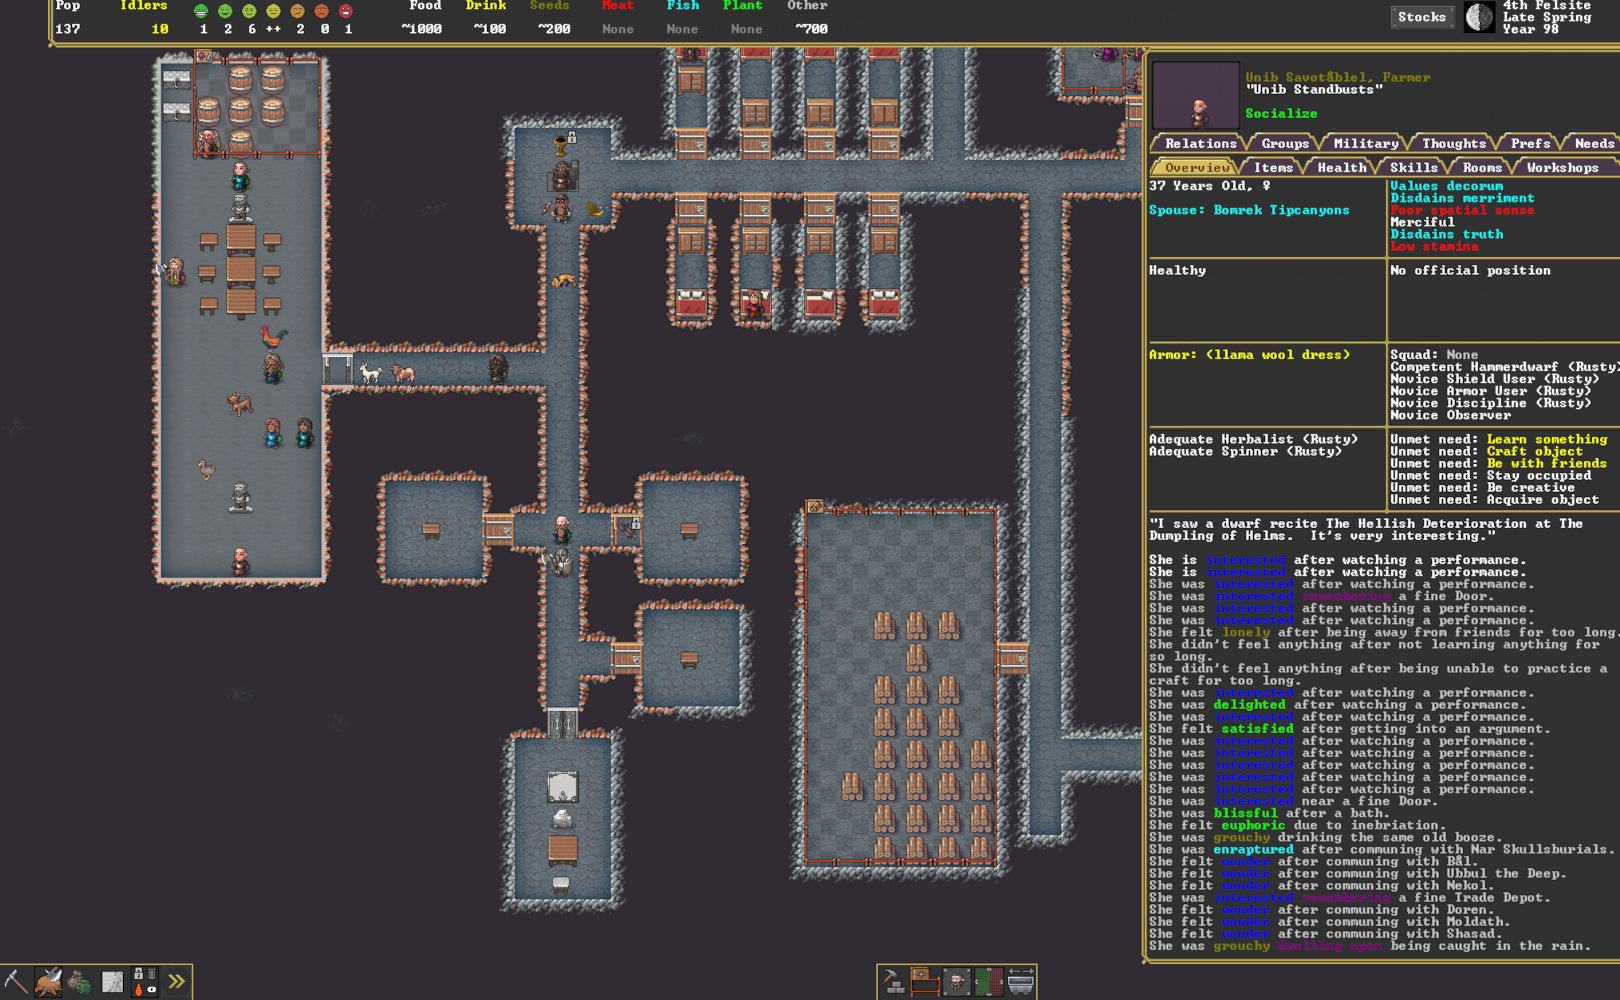This screenshot has width=1620, height=1000.
Task: Select the rooster in the dining hall
Action: (x=272, y=337)
